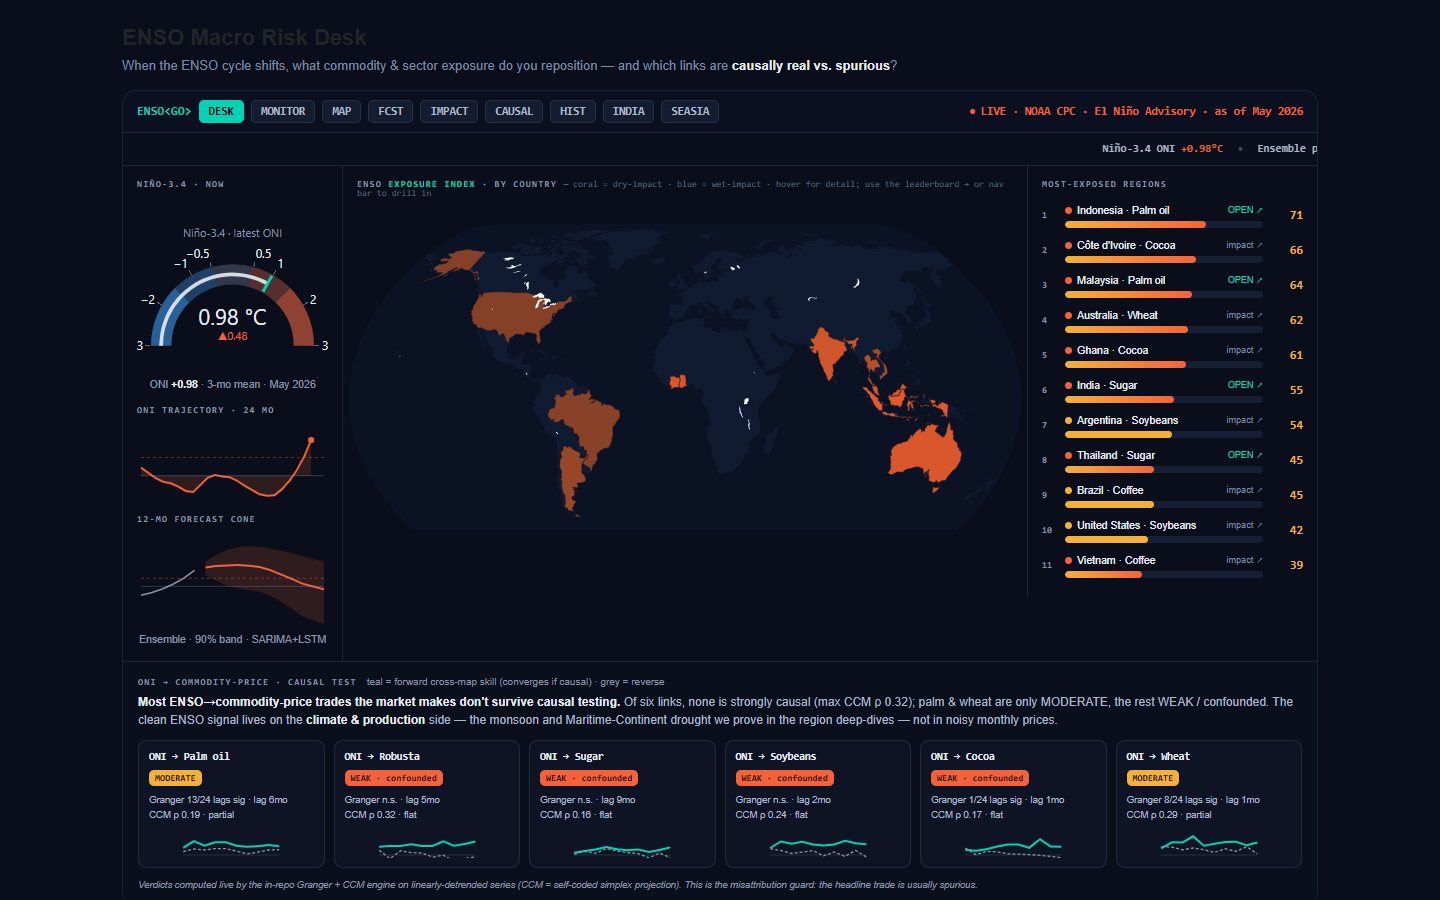
Task: Open Thailand Sugar OPEN link
Action: pyautogui.click(x=1245, y=455)
